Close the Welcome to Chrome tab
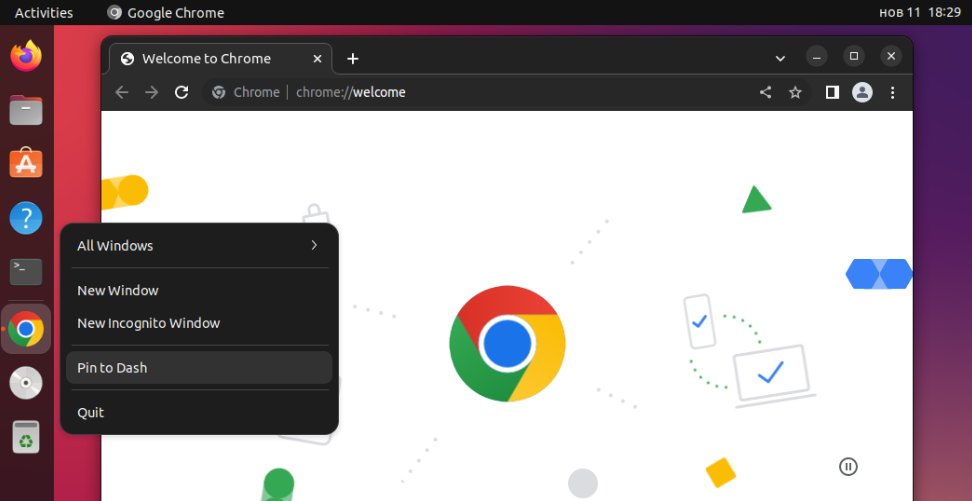Viewport: 972px width, 501px height. pos(317,59)
